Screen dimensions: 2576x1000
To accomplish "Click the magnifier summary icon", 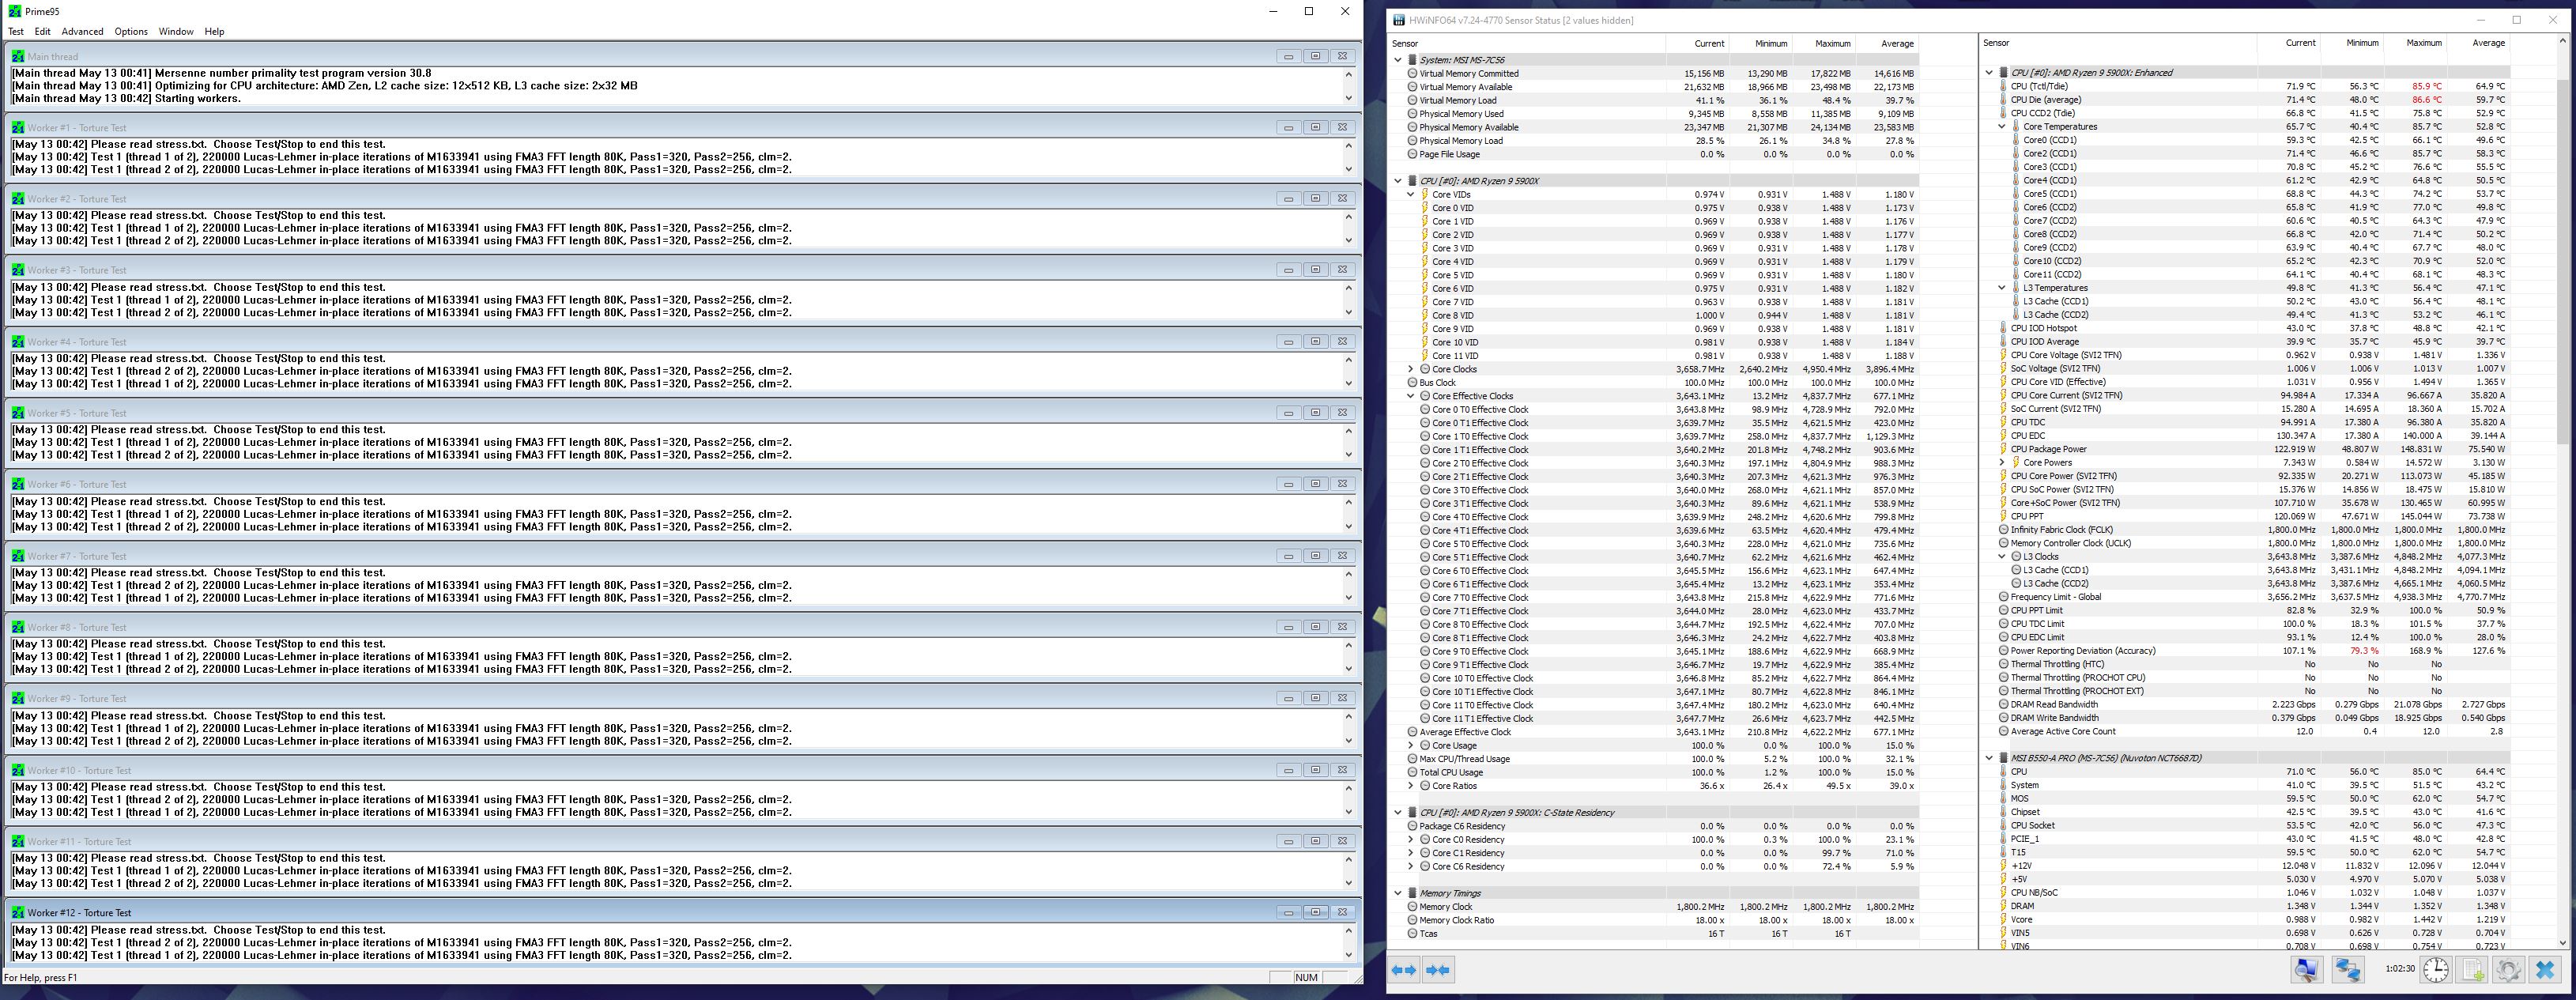I will (2306, 969).
